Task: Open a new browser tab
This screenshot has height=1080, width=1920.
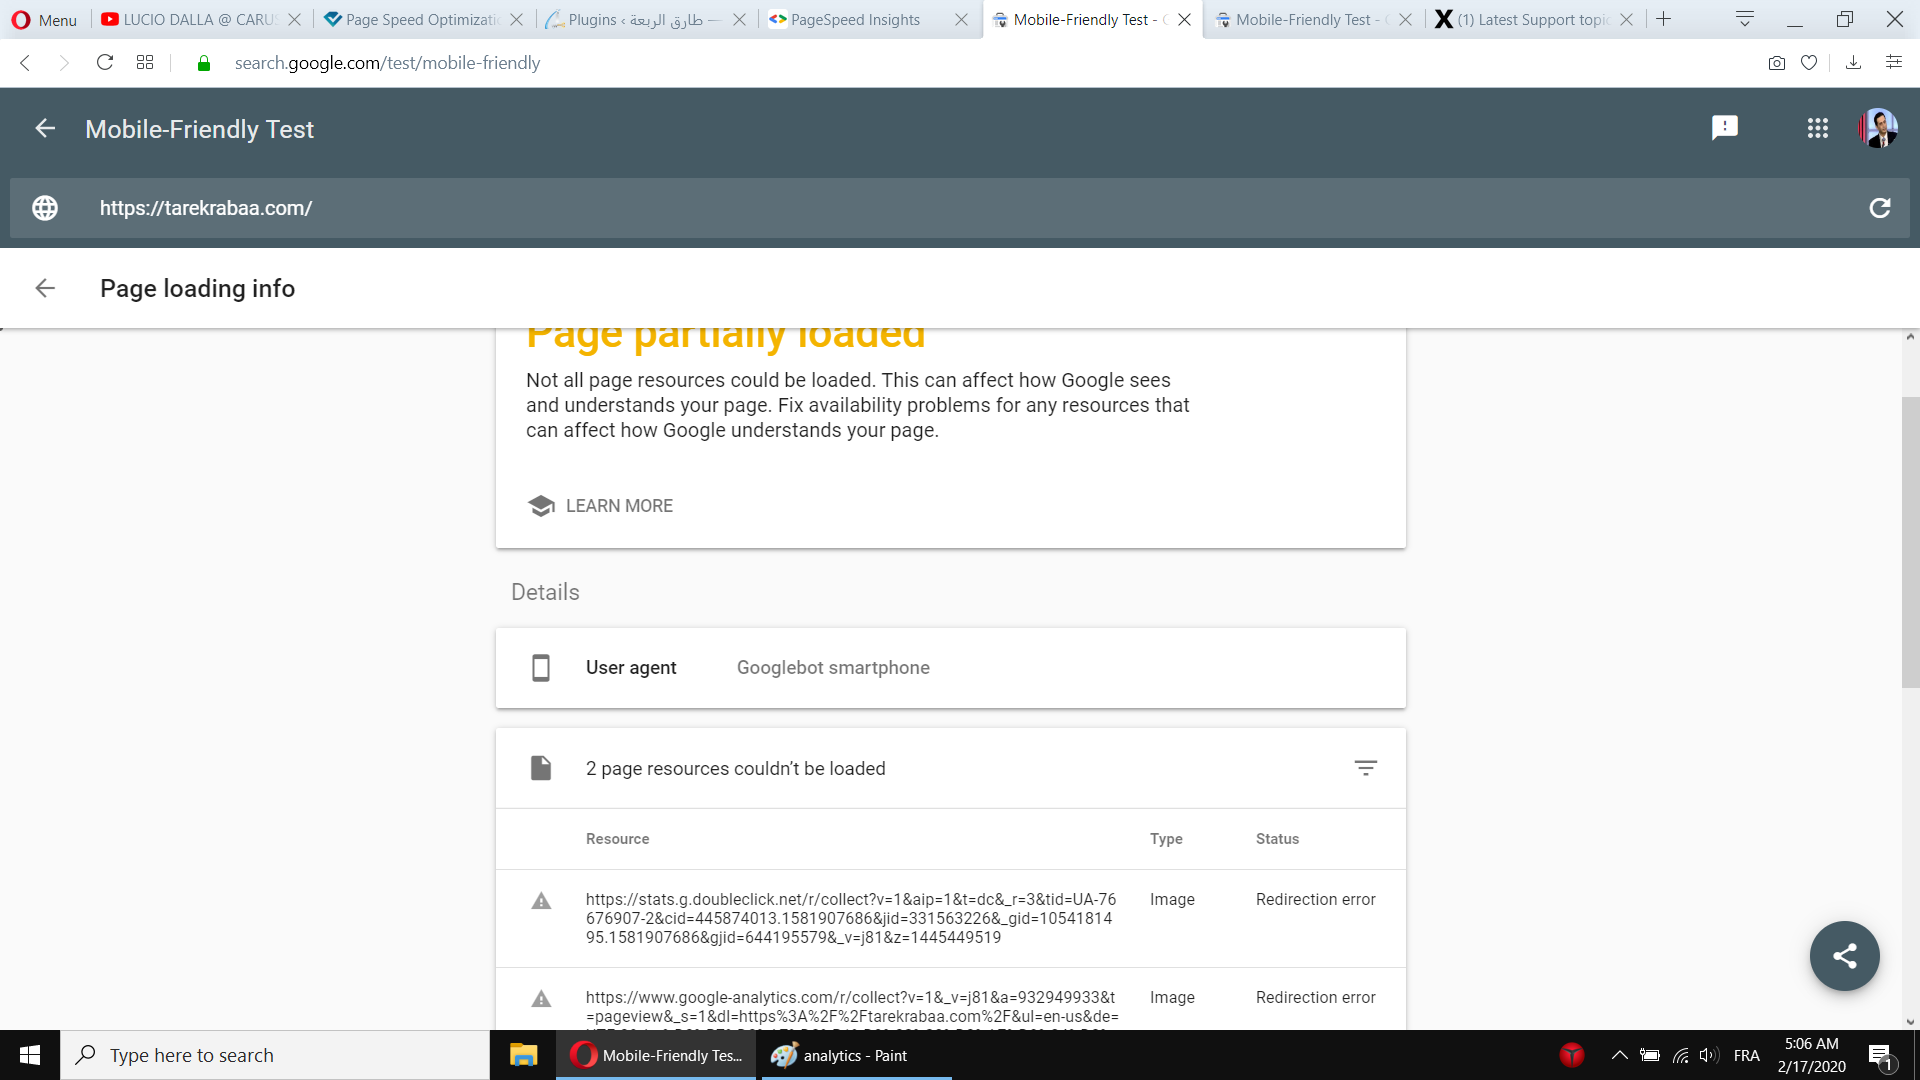Action: [1663, 19]
